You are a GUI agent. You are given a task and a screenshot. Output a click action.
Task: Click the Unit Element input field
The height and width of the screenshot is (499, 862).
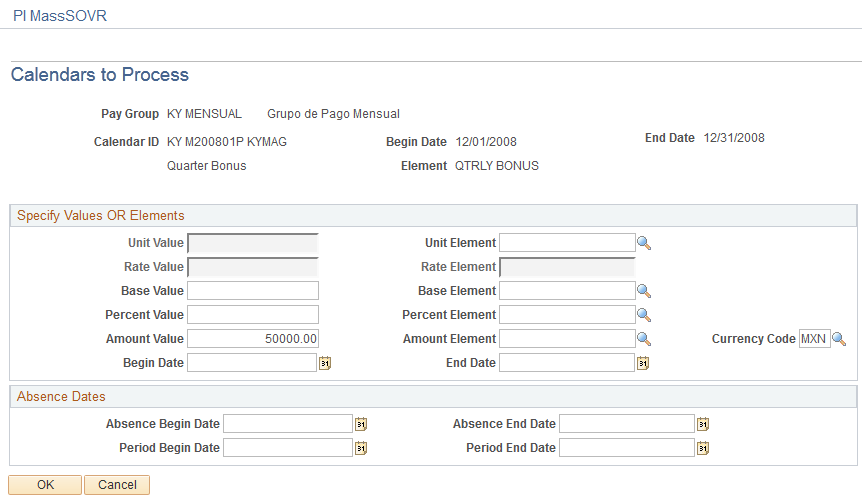[x=567, y=243]
